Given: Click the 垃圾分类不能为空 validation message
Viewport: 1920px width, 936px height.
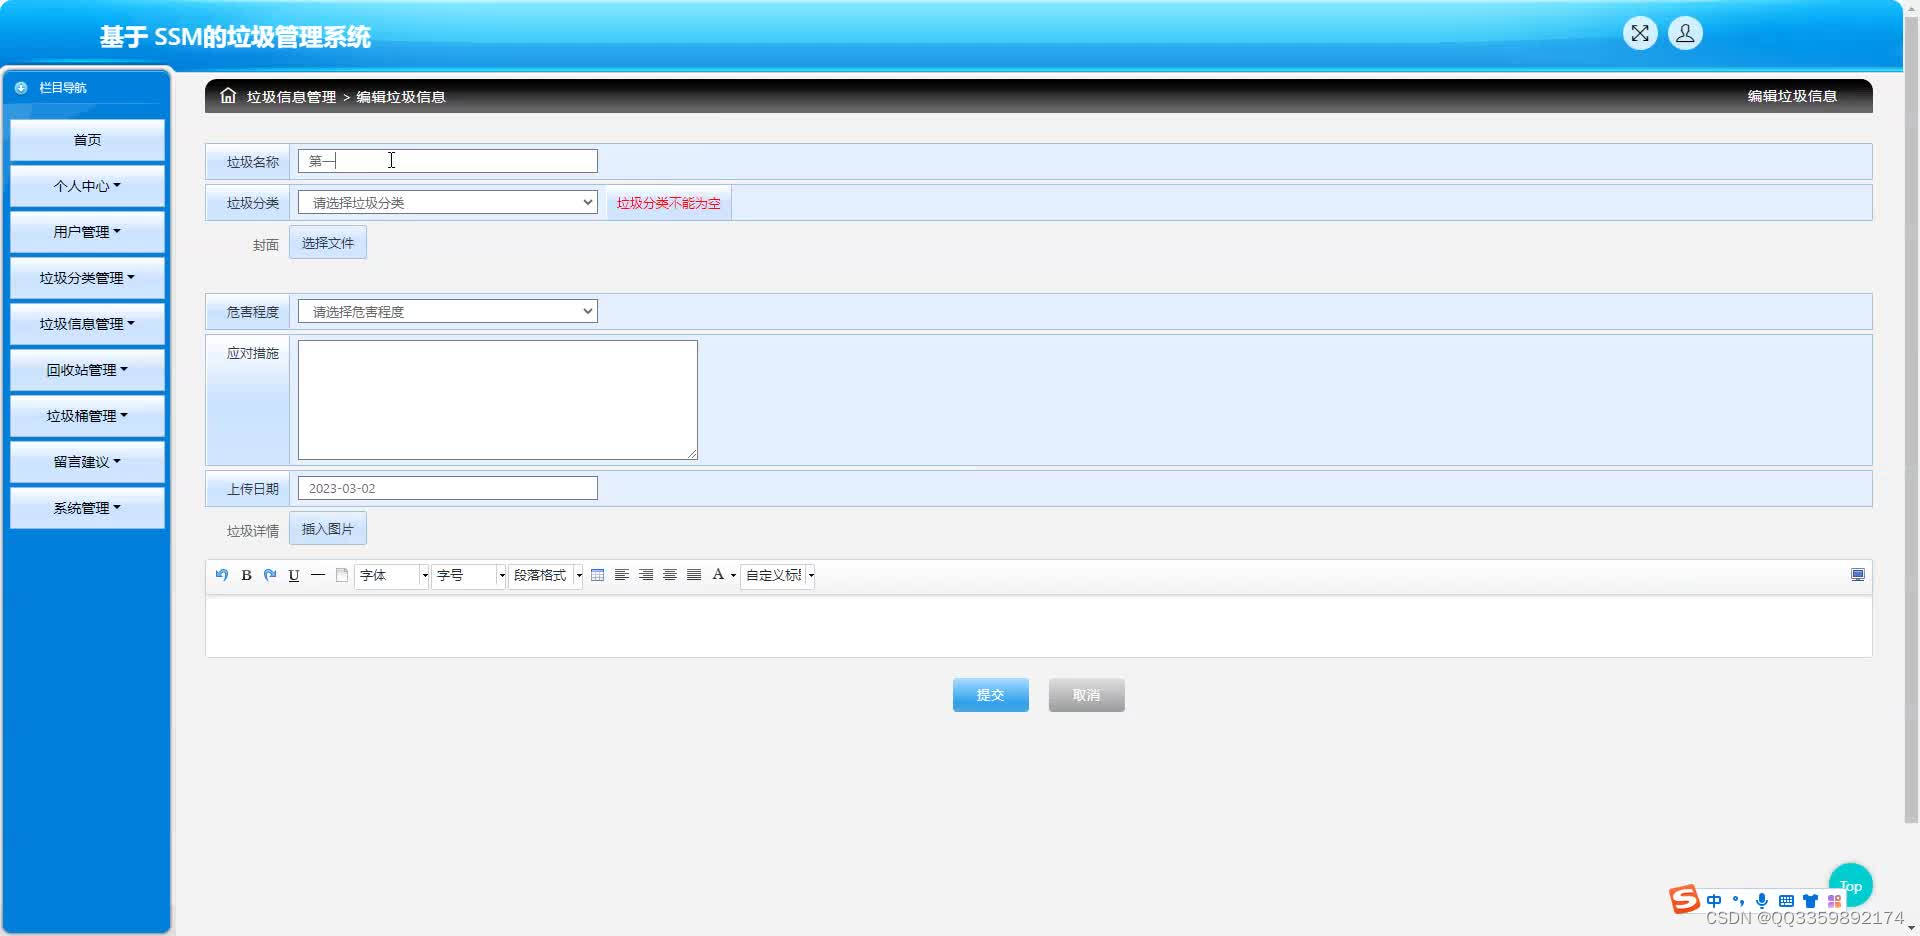Looking at the screenshot, I should pos(668,203).
